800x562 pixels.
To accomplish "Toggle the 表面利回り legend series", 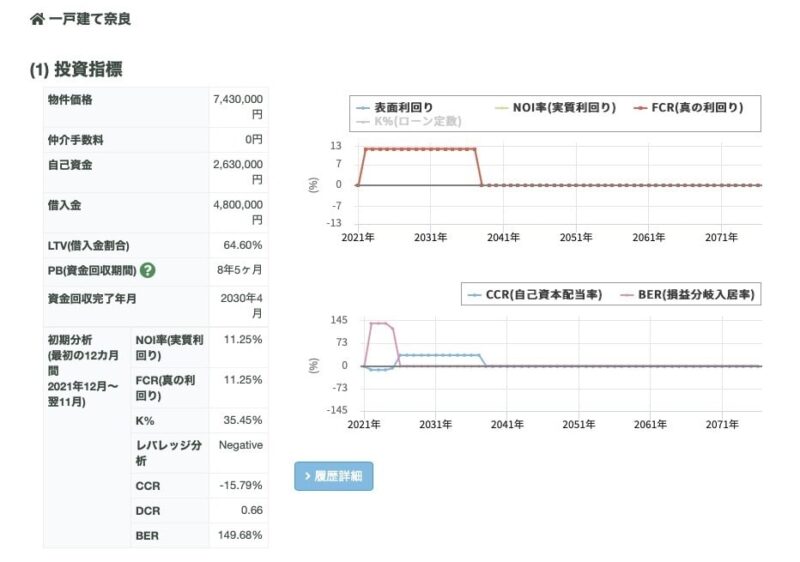I will pos(395,108).
